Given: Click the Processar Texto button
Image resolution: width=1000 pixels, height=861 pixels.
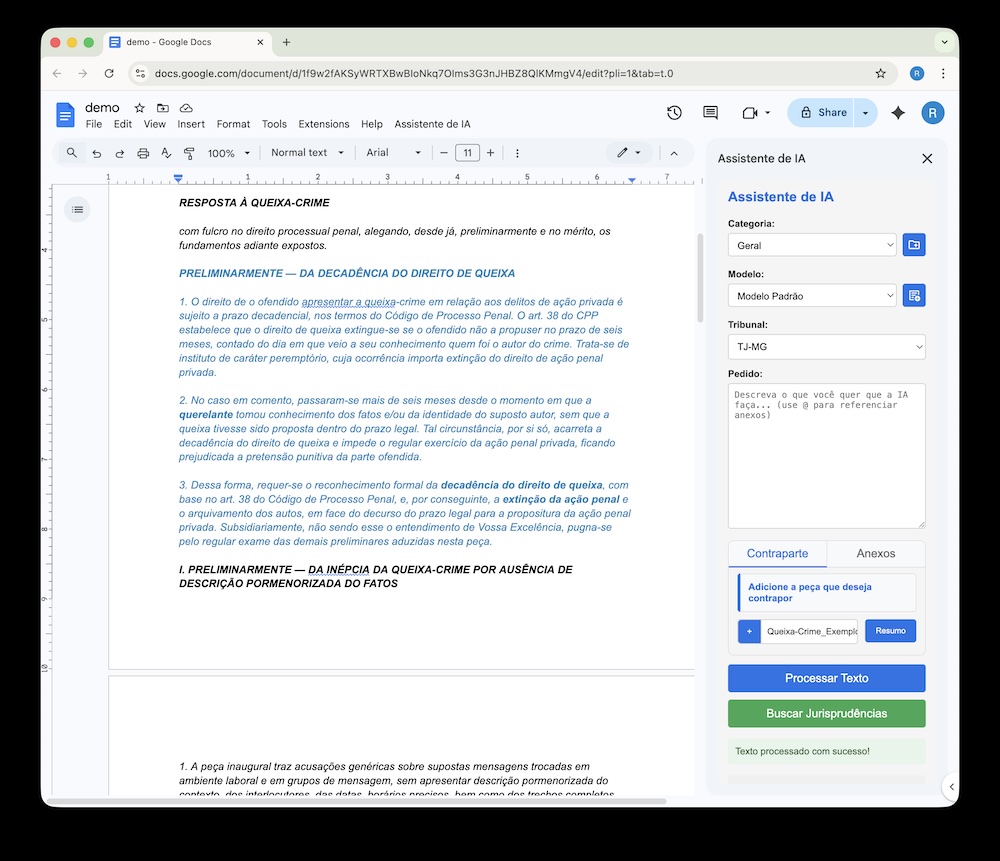Looking at the screenshot, I should 826,678.
